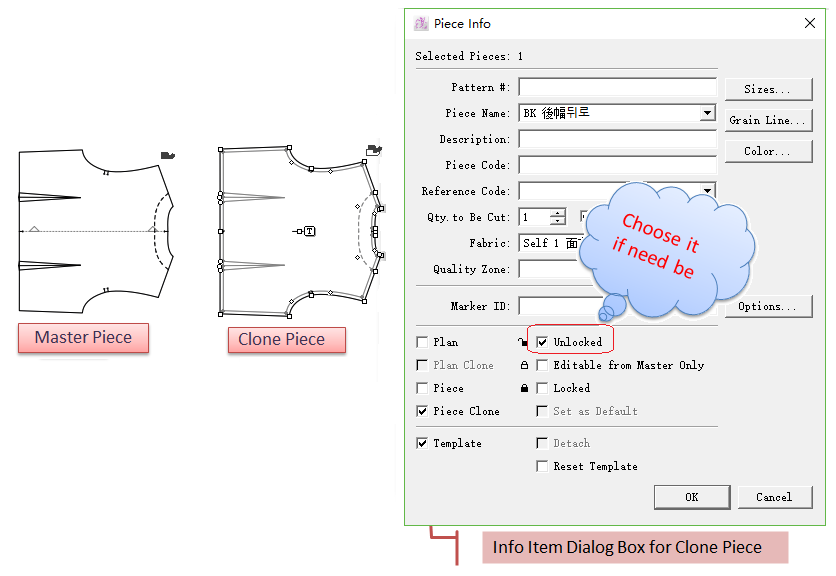Toggle the Piece Clone checkbox
Viewport: 836px width, 576px height.
422,411
